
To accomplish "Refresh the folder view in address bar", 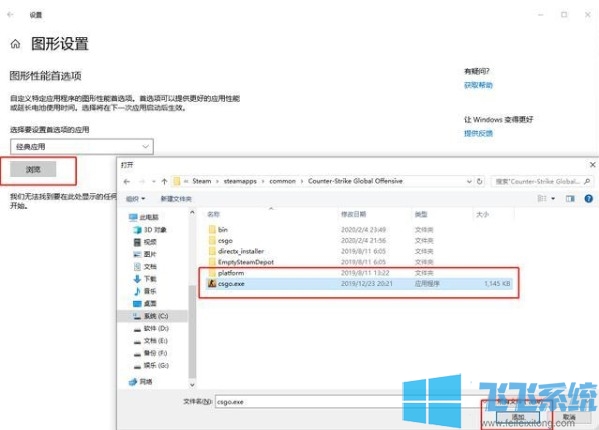I will 480,181.
